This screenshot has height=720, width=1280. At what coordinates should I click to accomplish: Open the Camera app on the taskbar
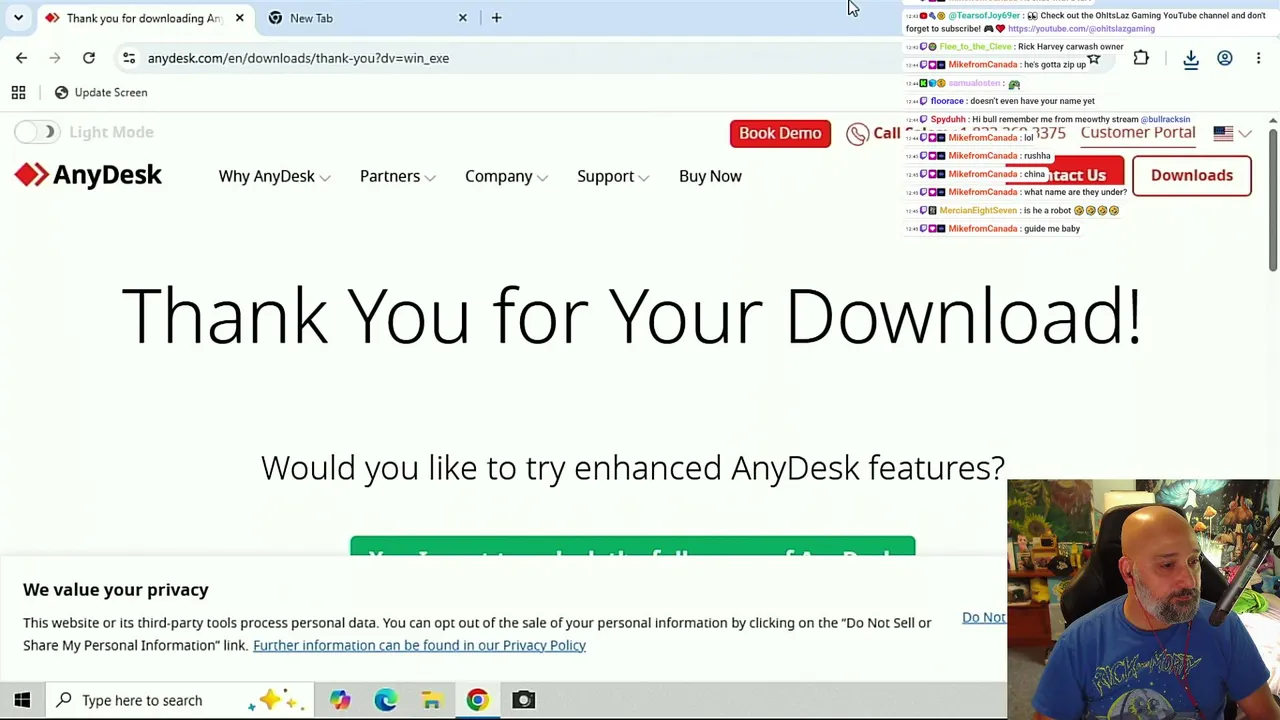click(x=523, y=700)
